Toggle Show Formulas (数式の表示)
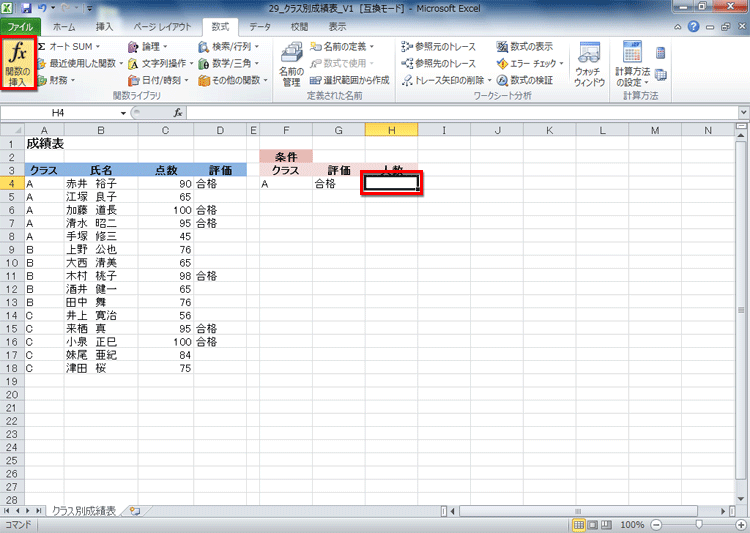This screenshot has height=533, width=750. (525, 46)
